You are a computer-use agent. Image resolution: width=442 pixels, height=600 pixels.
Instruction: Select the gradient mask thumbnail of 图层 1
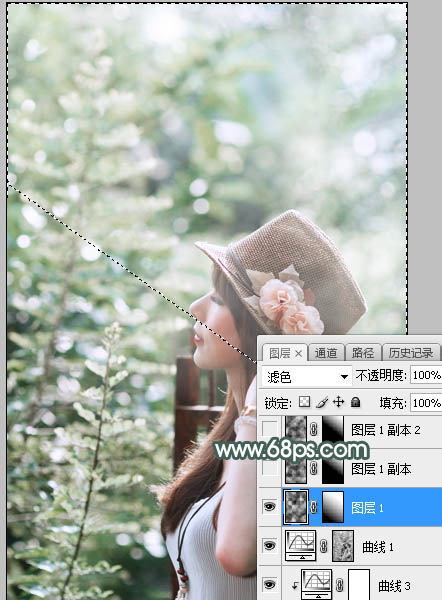(x=333, y=507)
